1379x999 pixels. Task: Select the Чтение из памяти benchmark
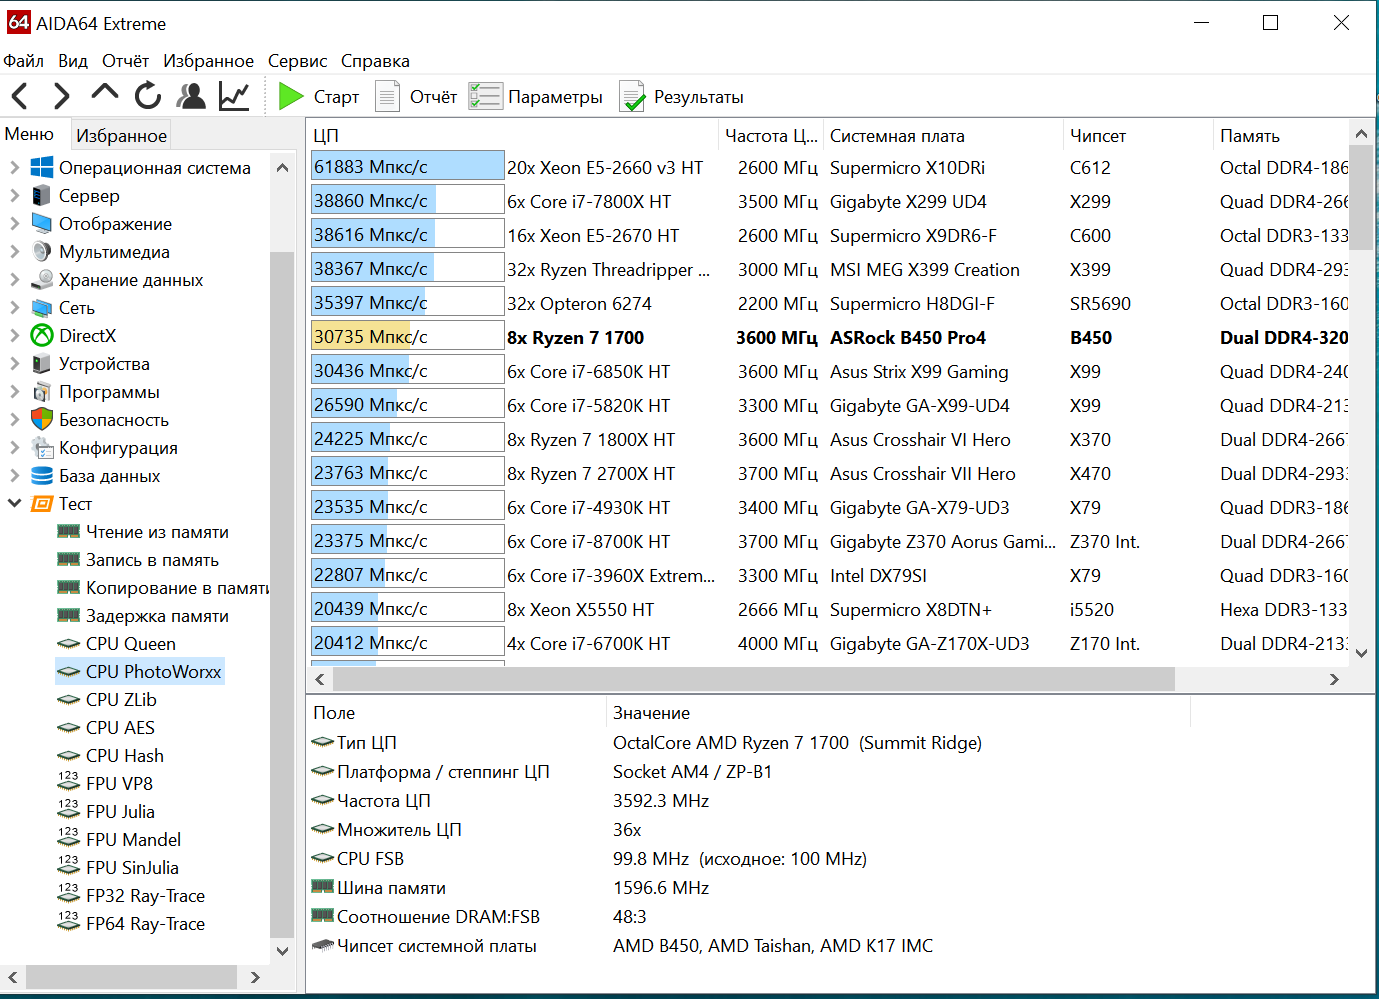click(x=157, y=532)
